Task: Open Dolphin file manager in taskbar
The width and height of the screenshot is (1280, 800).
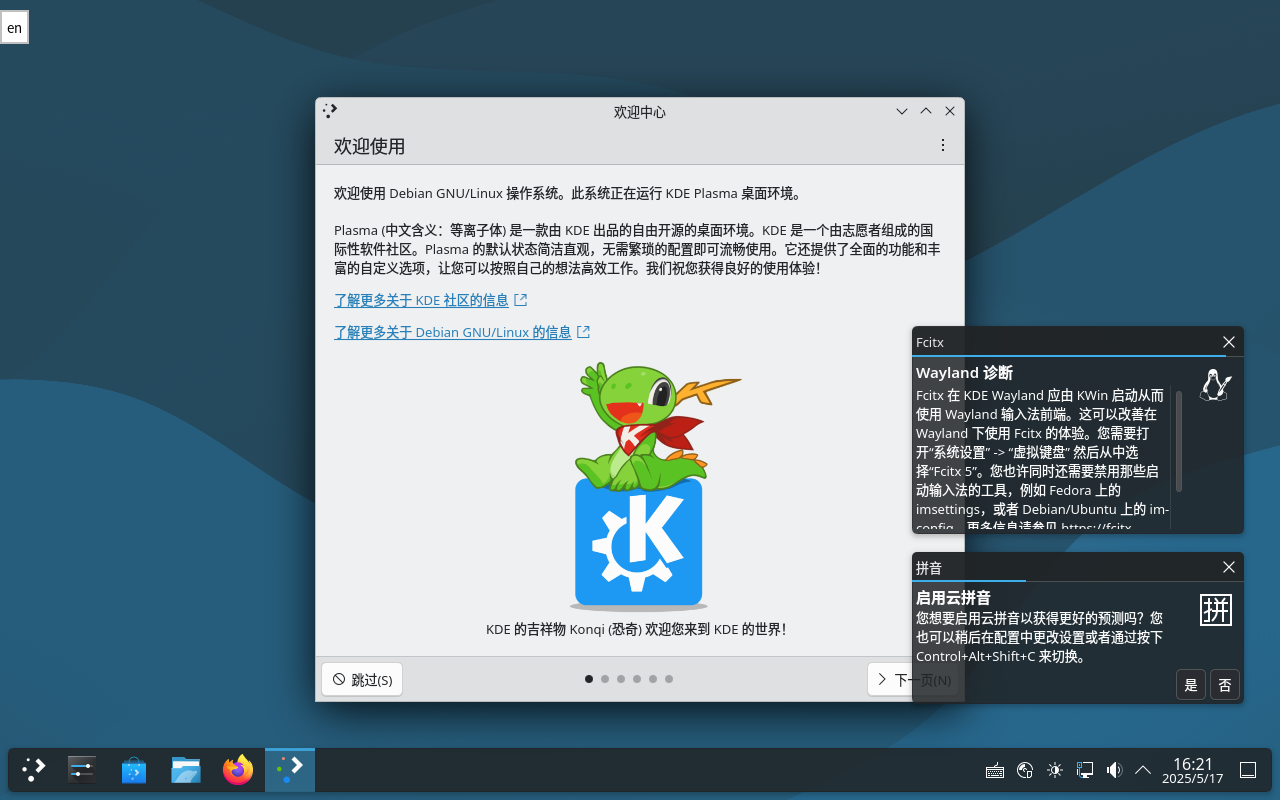Action: (x=186, y=770)
